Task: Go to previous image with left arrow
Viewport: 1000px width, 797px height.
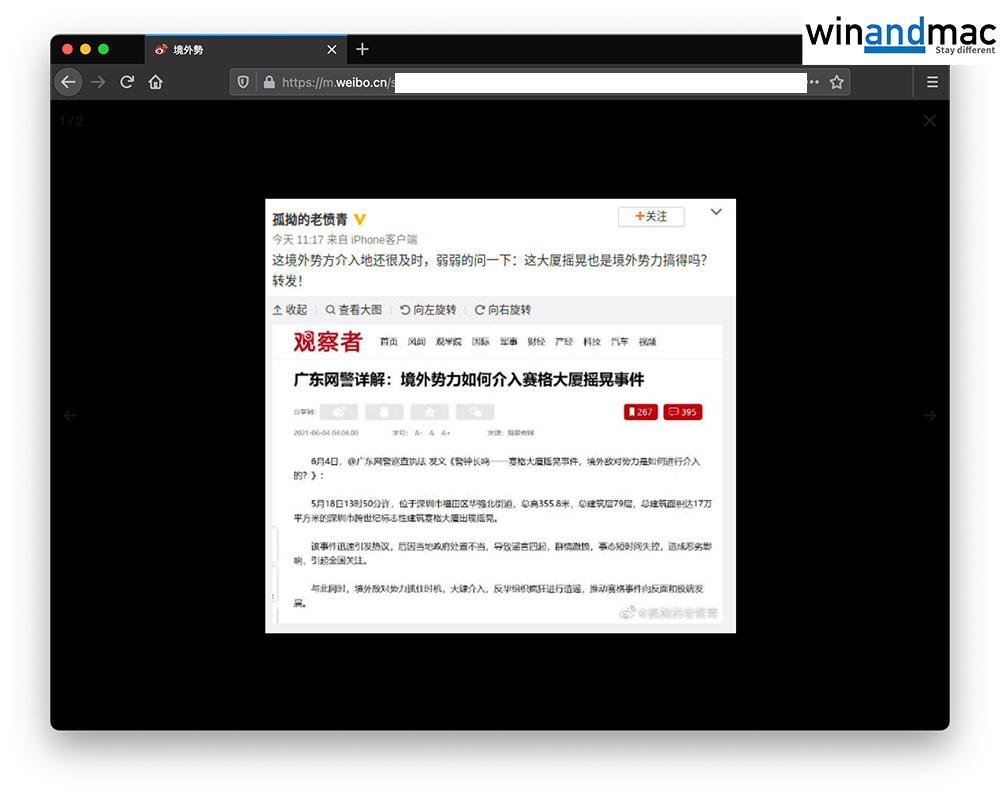Action: 70,415
